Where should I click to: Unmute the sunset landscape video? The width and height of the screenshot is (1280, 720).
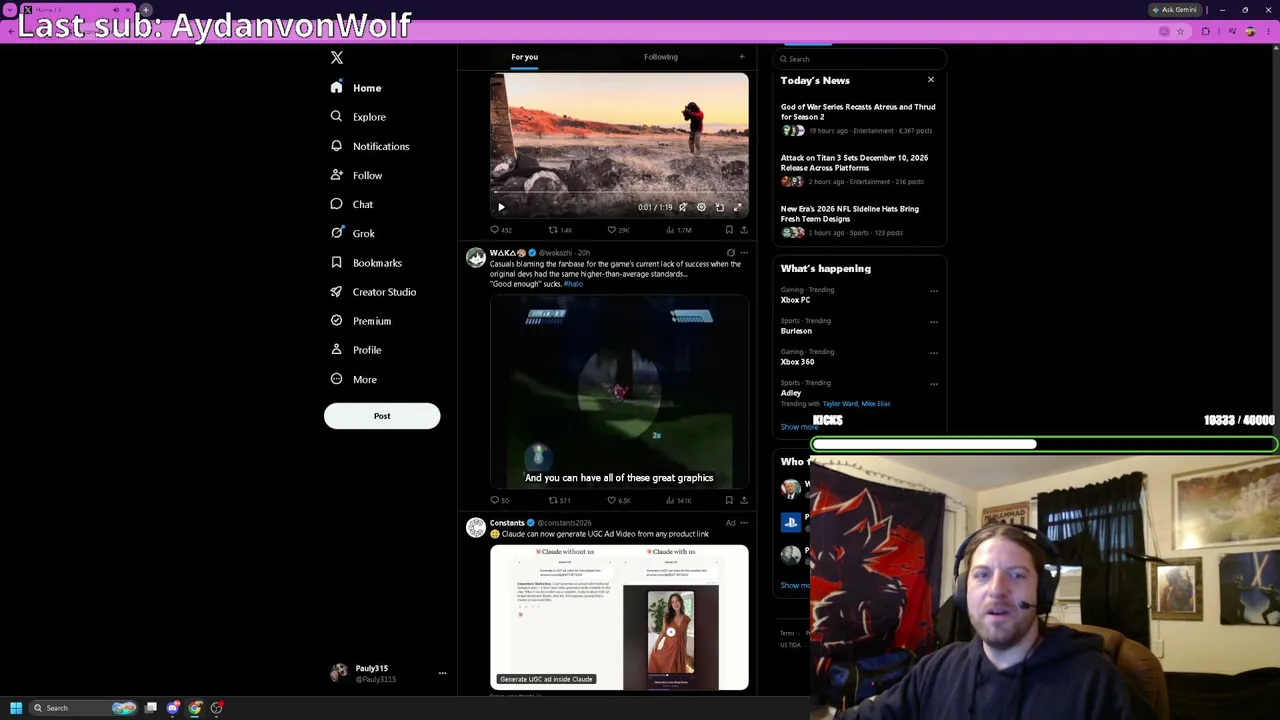pyautogui.click(x=683, y=207)
